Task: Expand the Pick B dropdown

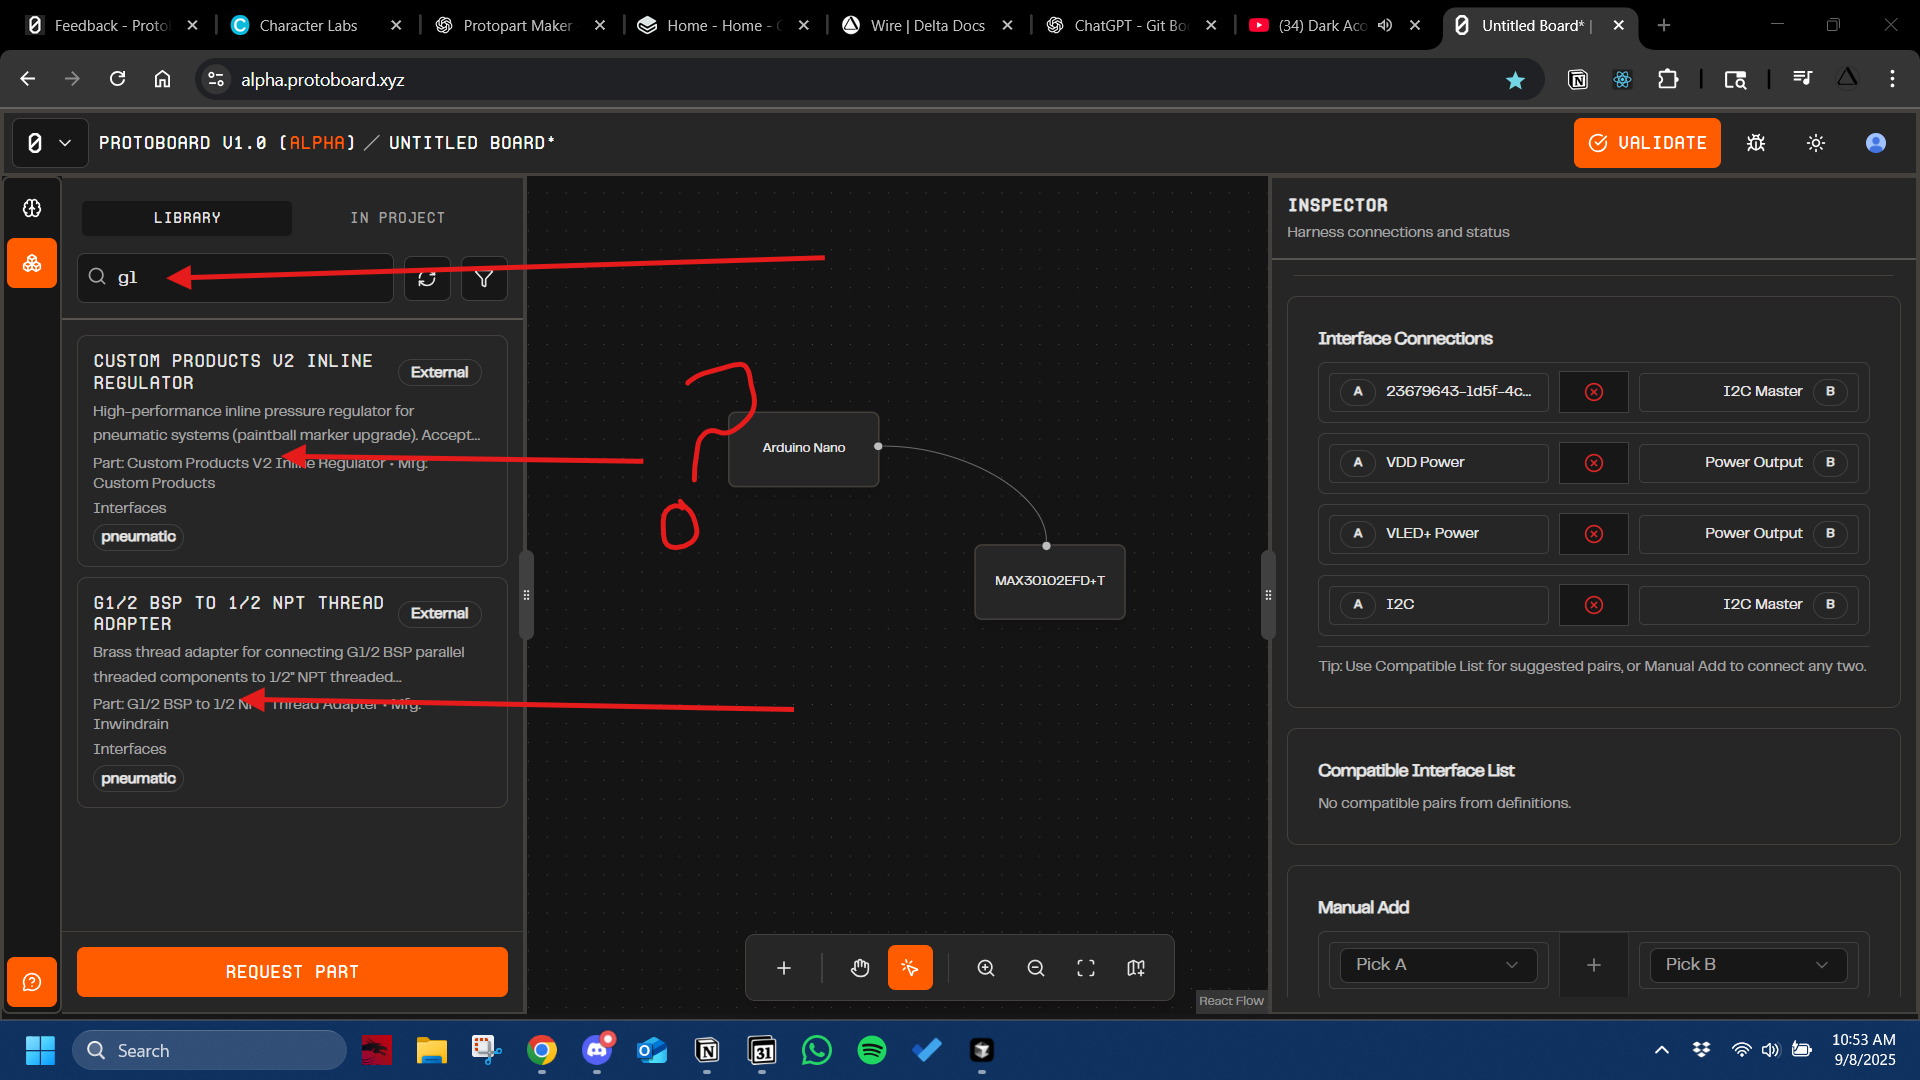Action: coord(1748,964)
